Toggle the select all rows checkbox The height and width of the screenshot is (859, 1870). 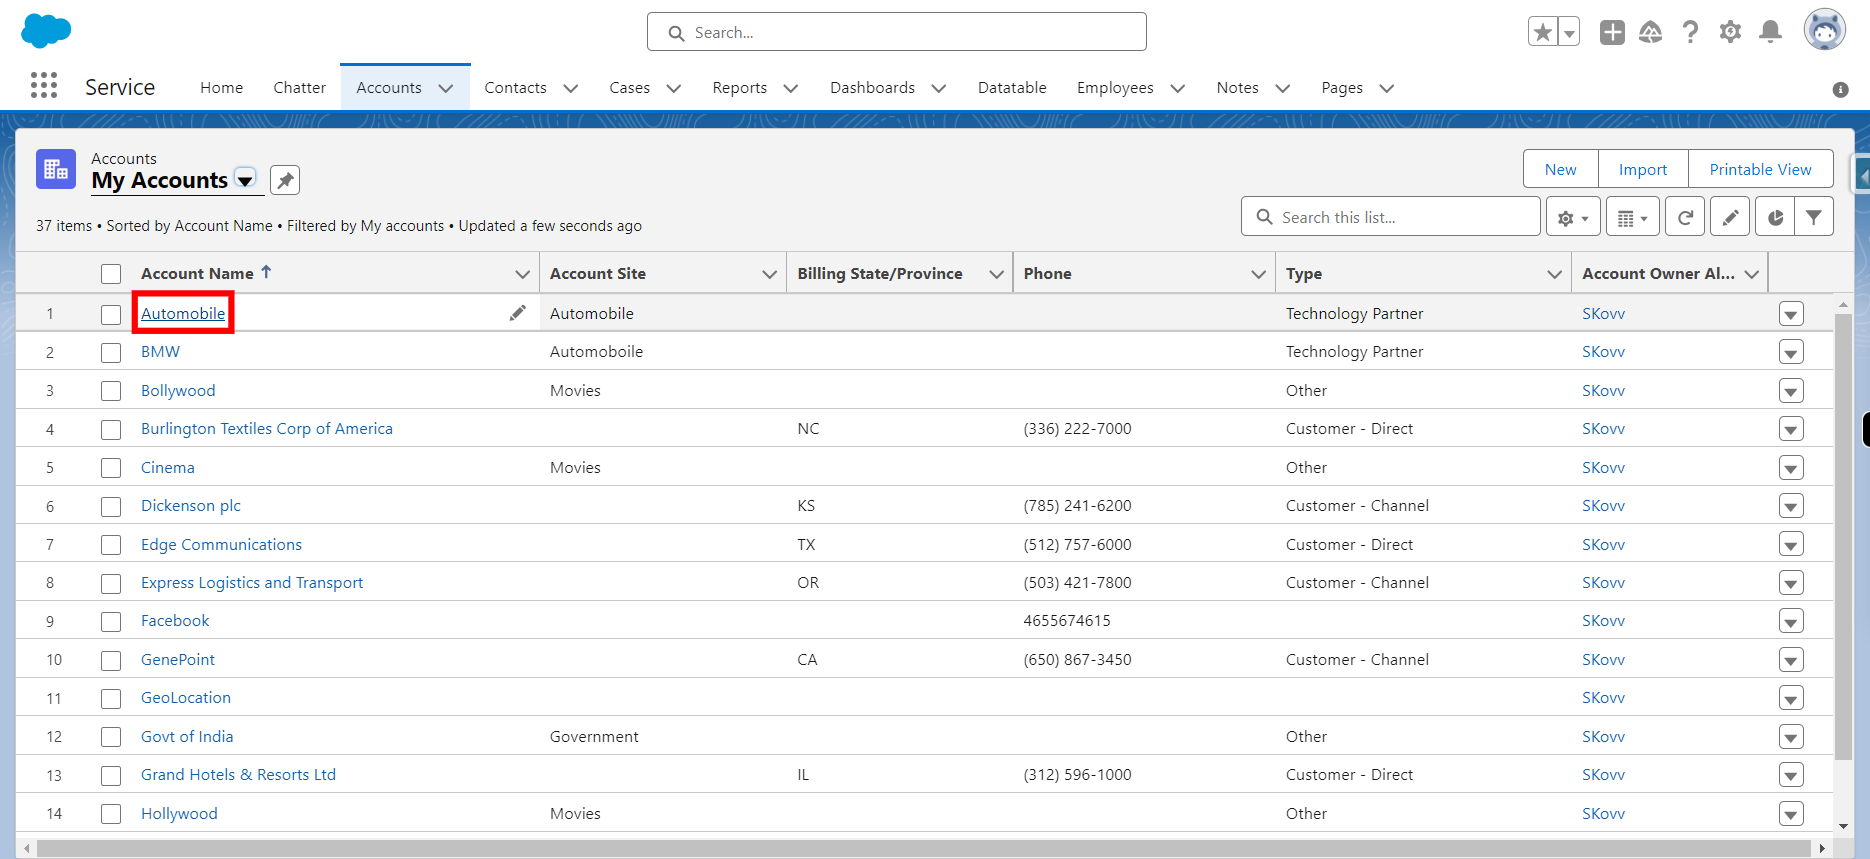(x=111, y=274)
